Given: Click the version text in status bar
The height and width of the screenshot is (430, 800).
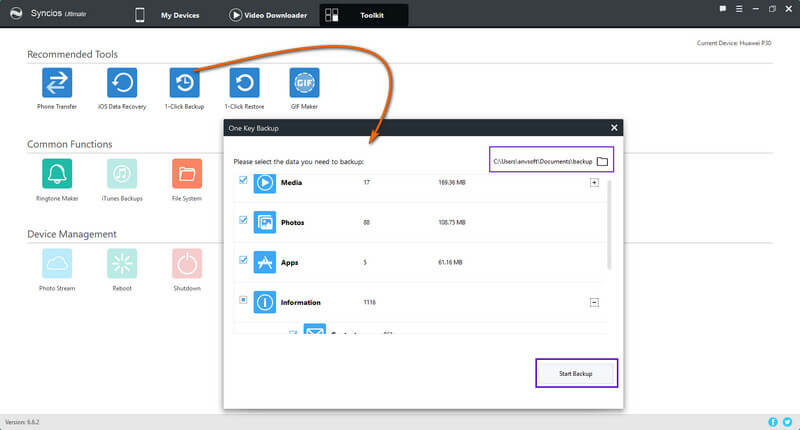Looking at the screenshot, I should tap(22, 422).
